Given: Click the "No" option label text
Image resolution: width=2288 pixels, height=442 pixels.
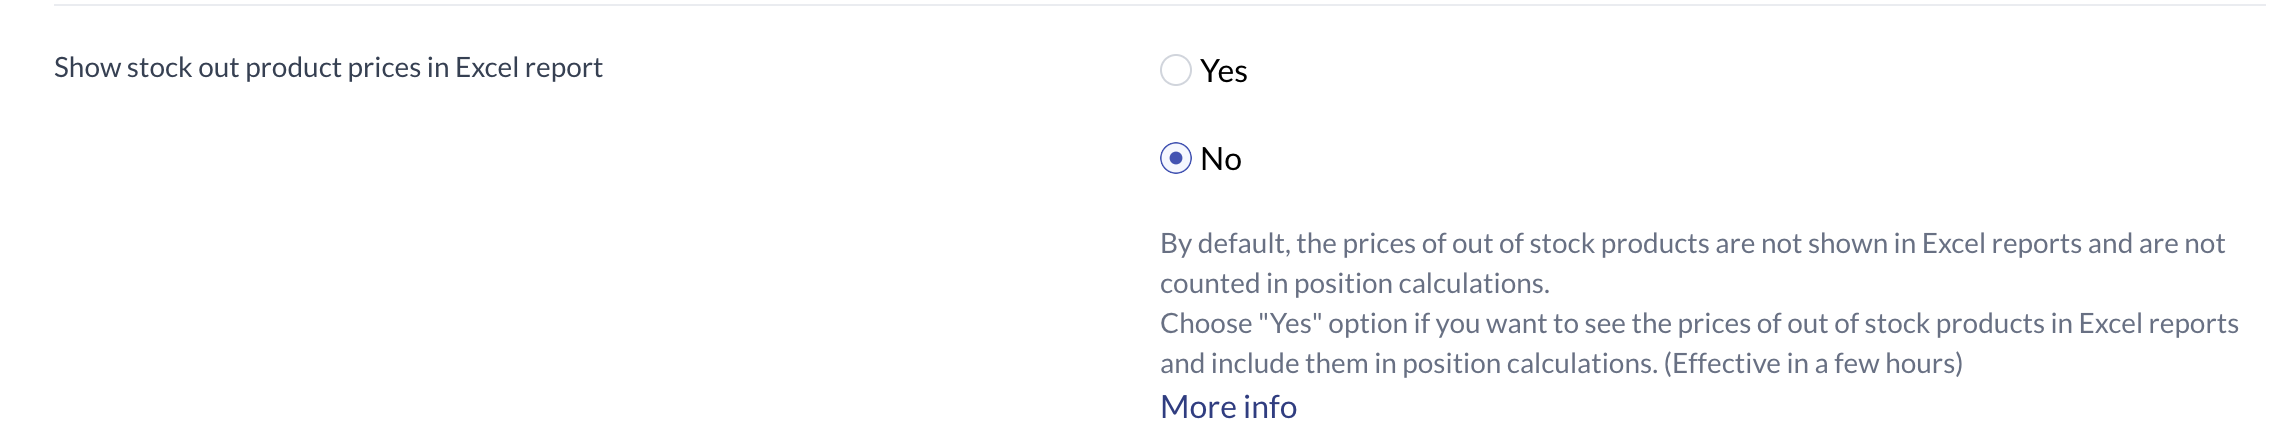Looking at the screenshot, I should 1220,159.
